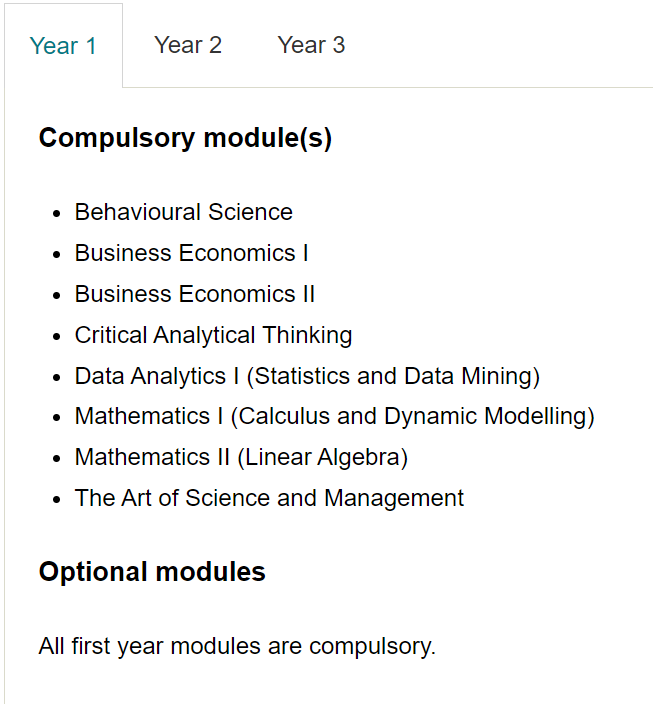Viewport: 653px width, 704px height.
Task: Click the bullet next to Business Economics II
Action: pos(56,295)
